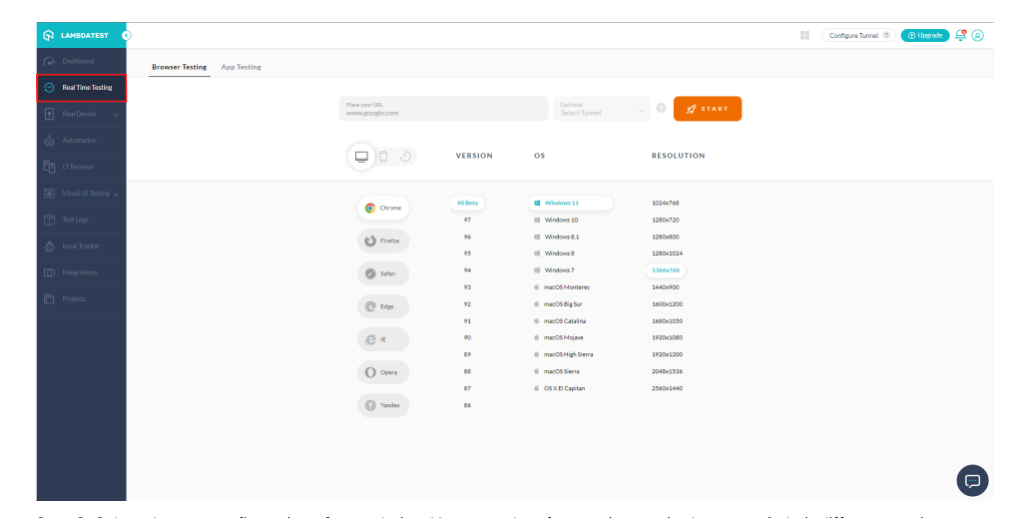Select the desktop device icon
The width and height of the screenshot is (1020, 518).
[362, 157]
